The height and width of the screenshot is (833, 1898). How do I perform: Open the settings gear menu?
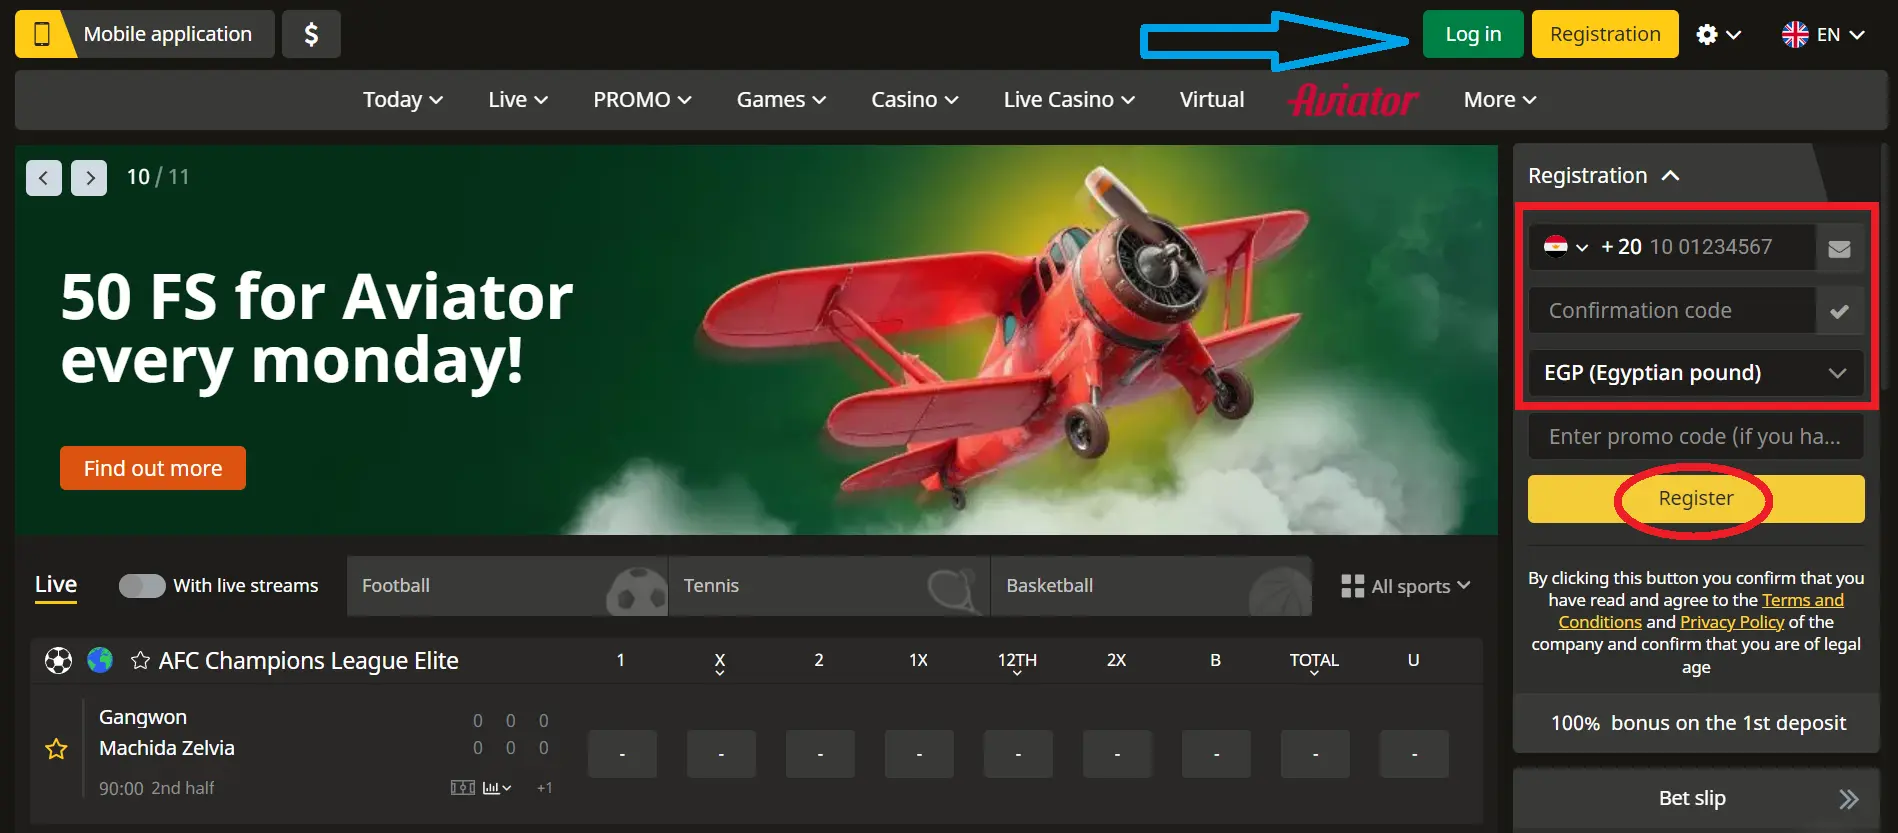point(1717,35)
